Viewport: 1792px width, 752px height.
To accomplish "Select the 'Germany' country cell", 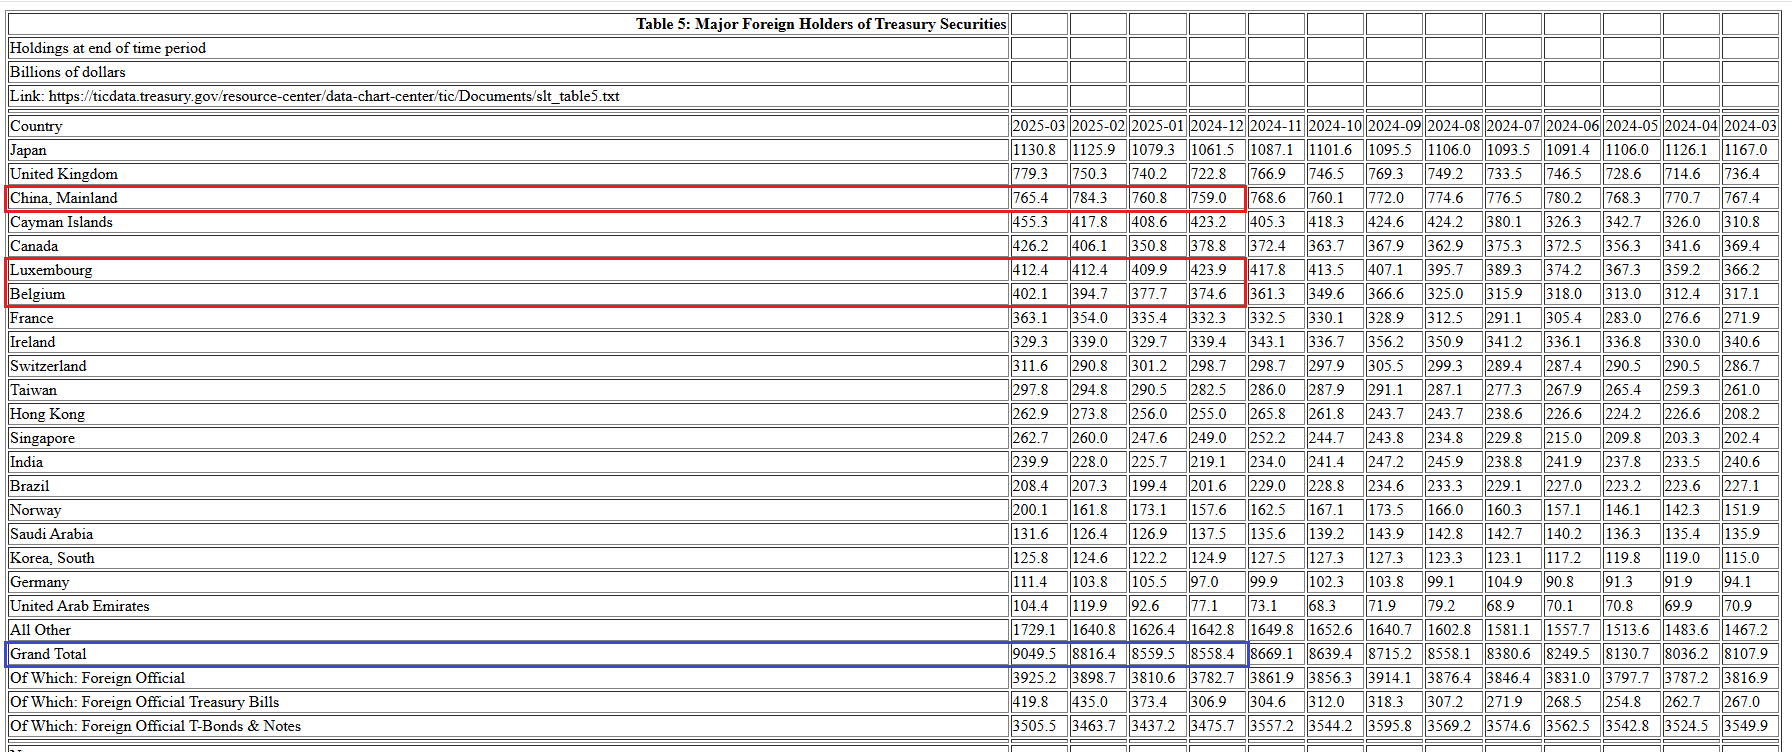I will (508, 582).
